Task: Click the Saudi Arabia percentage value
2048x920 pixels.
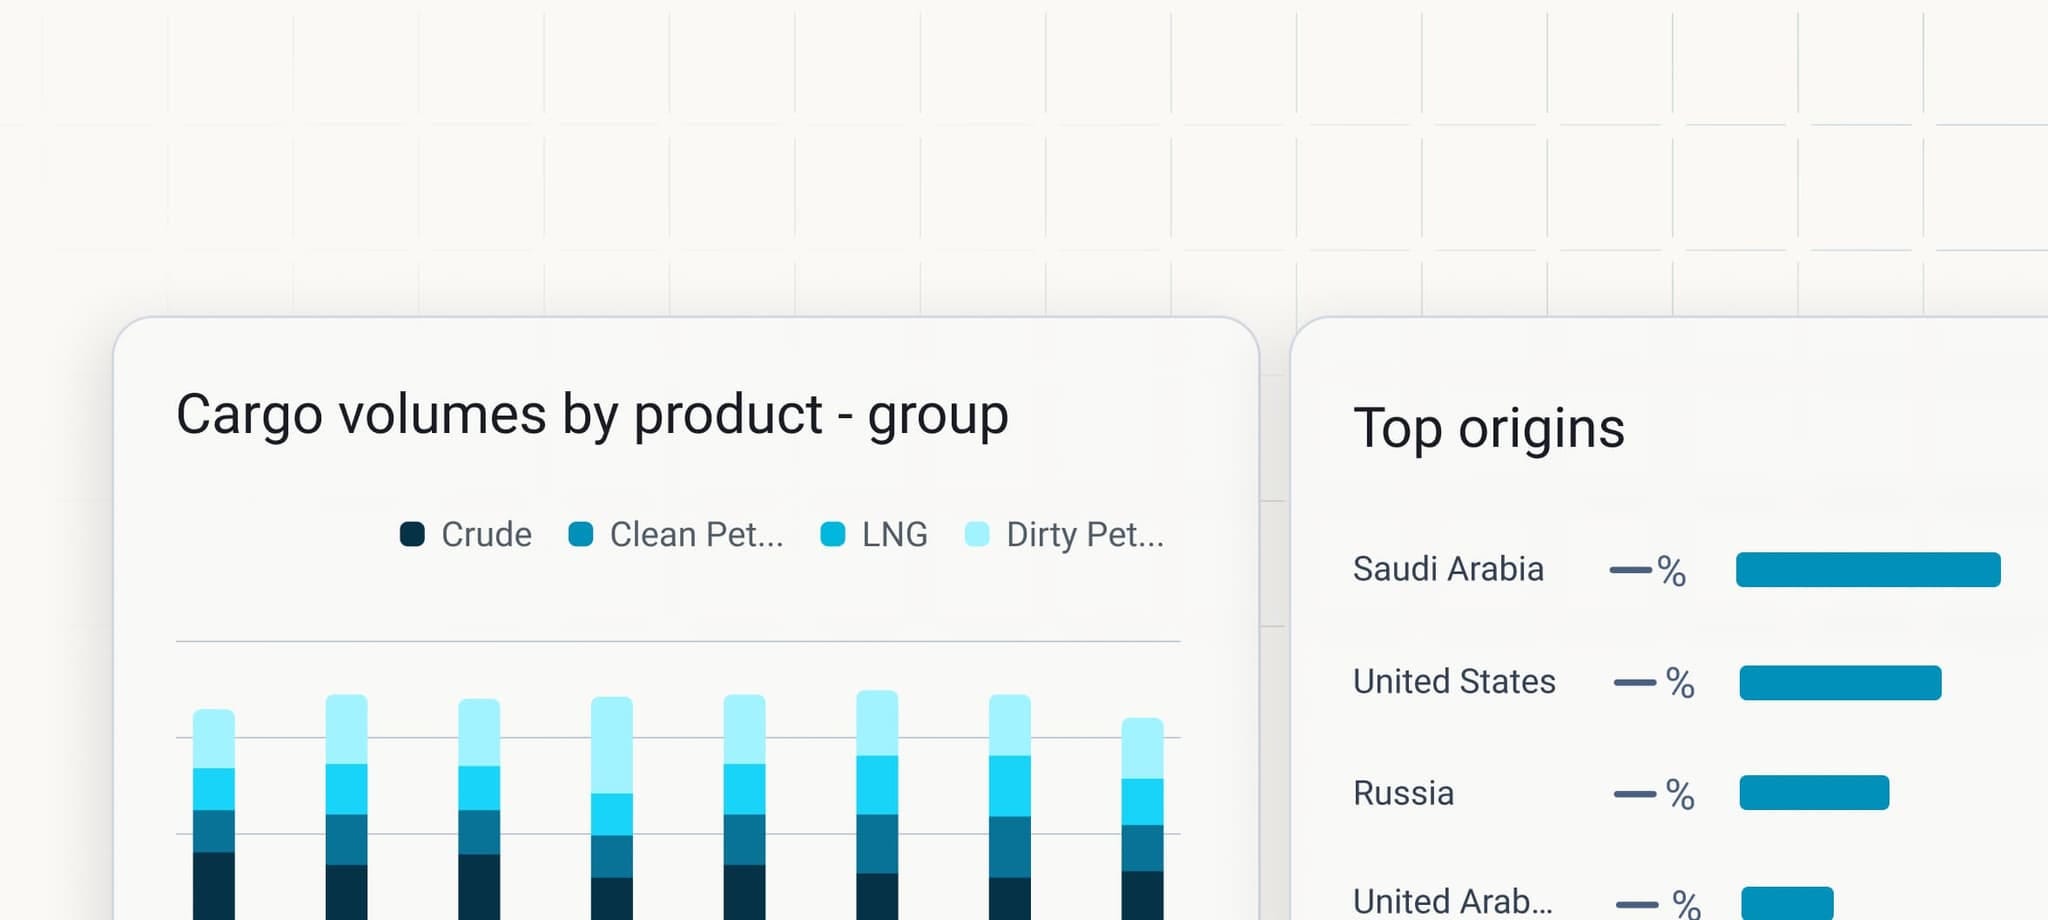Action: (1648, 571)
